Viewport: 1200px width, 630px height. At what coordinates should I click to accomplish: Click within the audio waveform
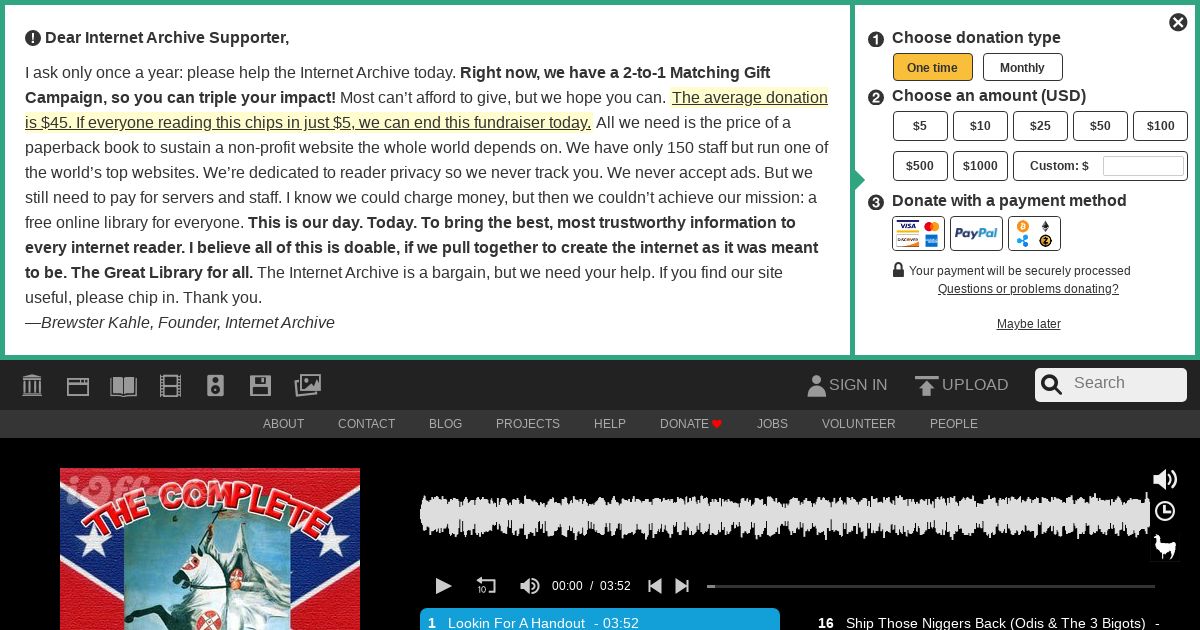tap(785, 516)
